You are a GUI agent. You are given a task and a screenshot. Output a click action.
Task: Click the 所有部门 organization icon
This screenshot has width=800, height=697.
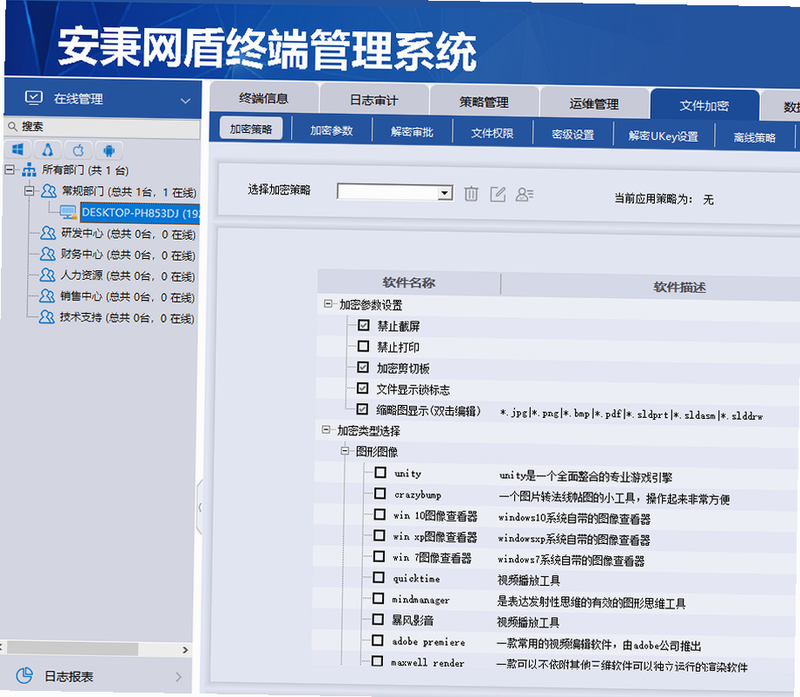pos(29,169)
